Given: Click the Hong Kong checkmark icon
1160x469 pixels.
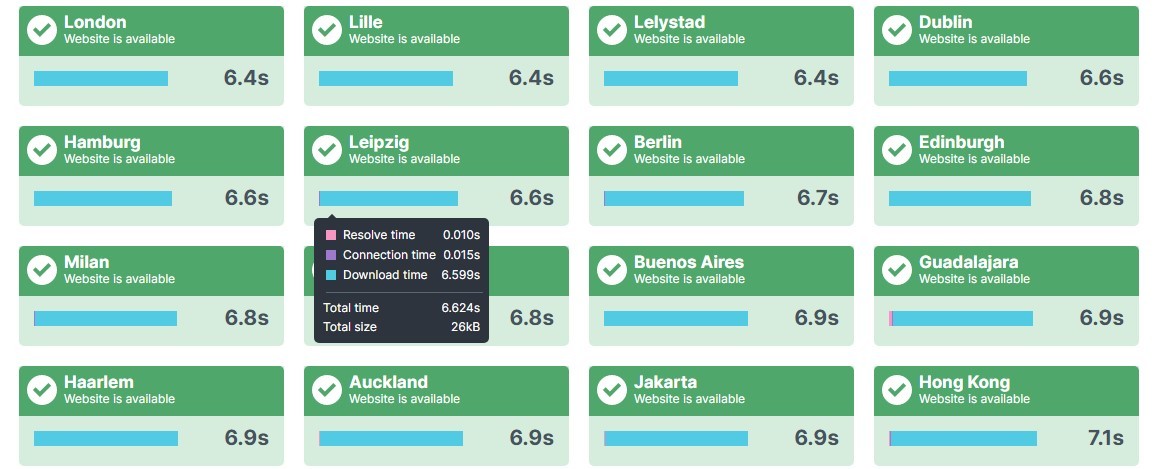Looking at the screenshot, I should [x=897, y=390].
